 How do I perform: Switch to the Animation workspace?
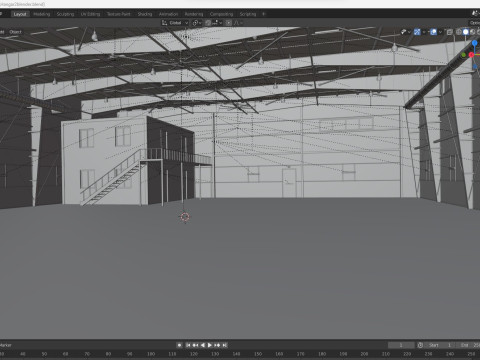pyautogui.click(x=168, y=14)
